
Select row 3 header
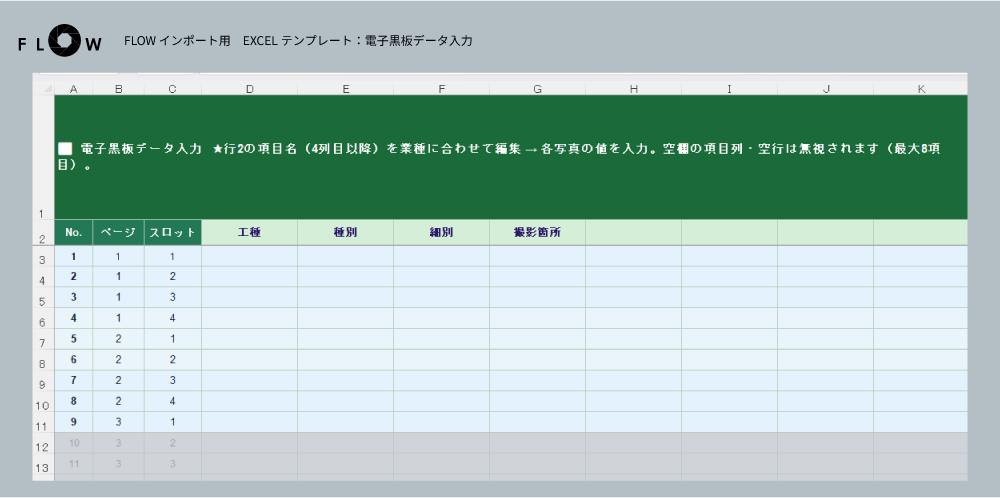click(x=43, y=256)
